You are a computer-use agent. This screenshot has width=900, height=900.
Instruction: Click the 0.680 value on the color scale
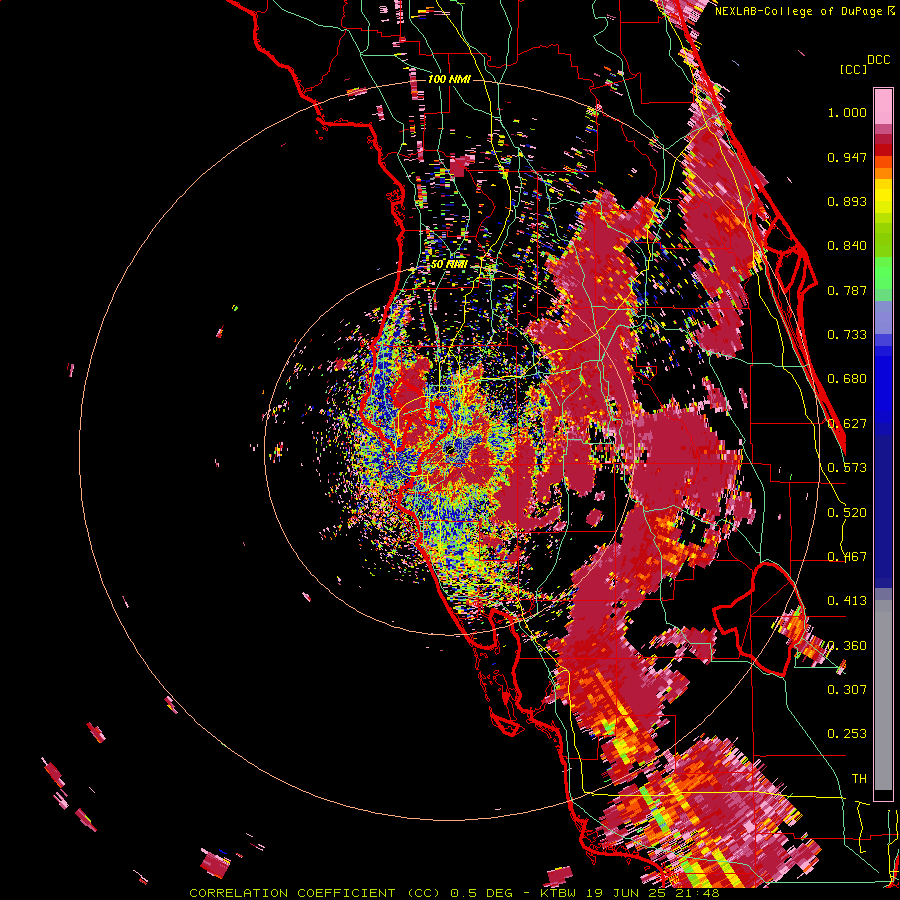(847, 379)
